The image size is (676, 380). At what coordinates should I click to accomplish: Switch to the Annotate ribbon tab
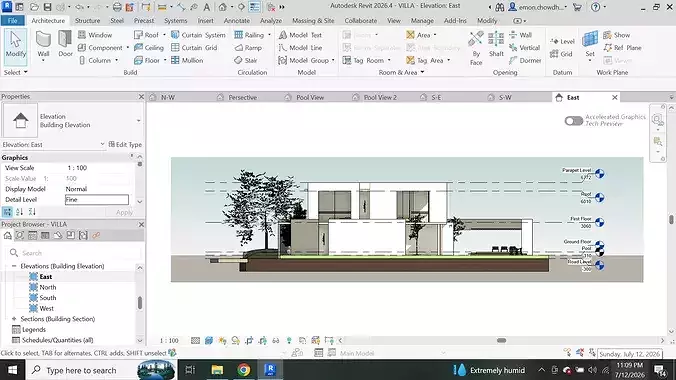(237, 21)
